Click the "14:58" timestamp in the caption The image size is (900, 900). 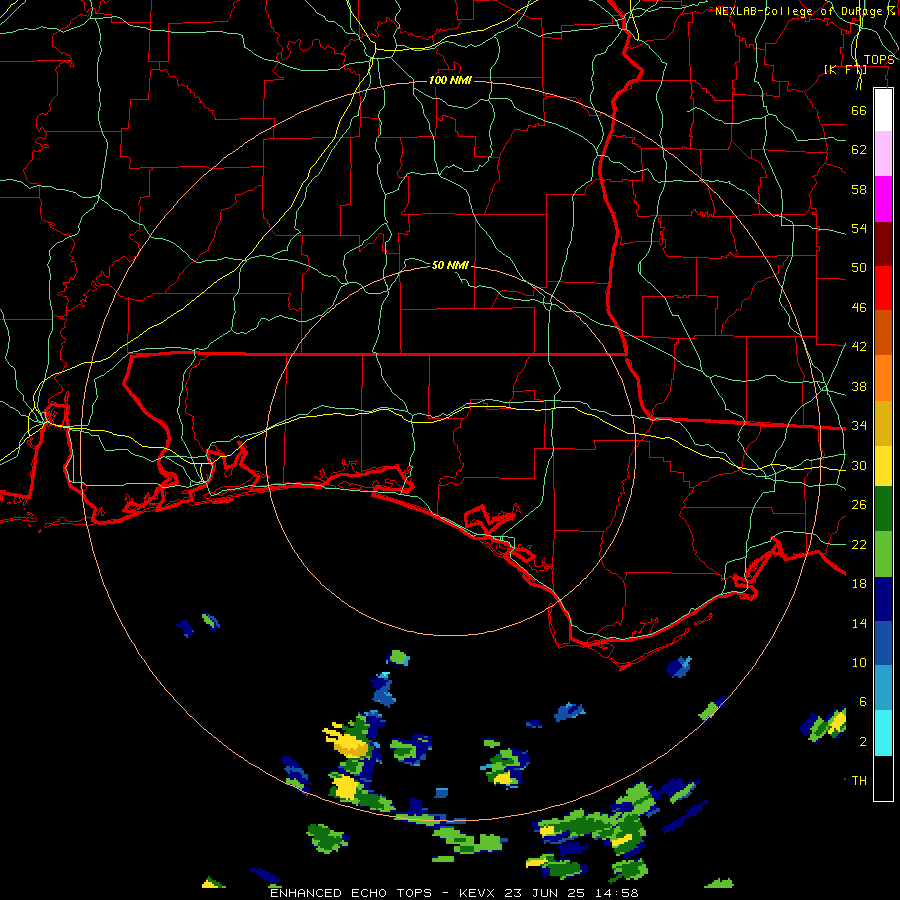coord(616,893)
